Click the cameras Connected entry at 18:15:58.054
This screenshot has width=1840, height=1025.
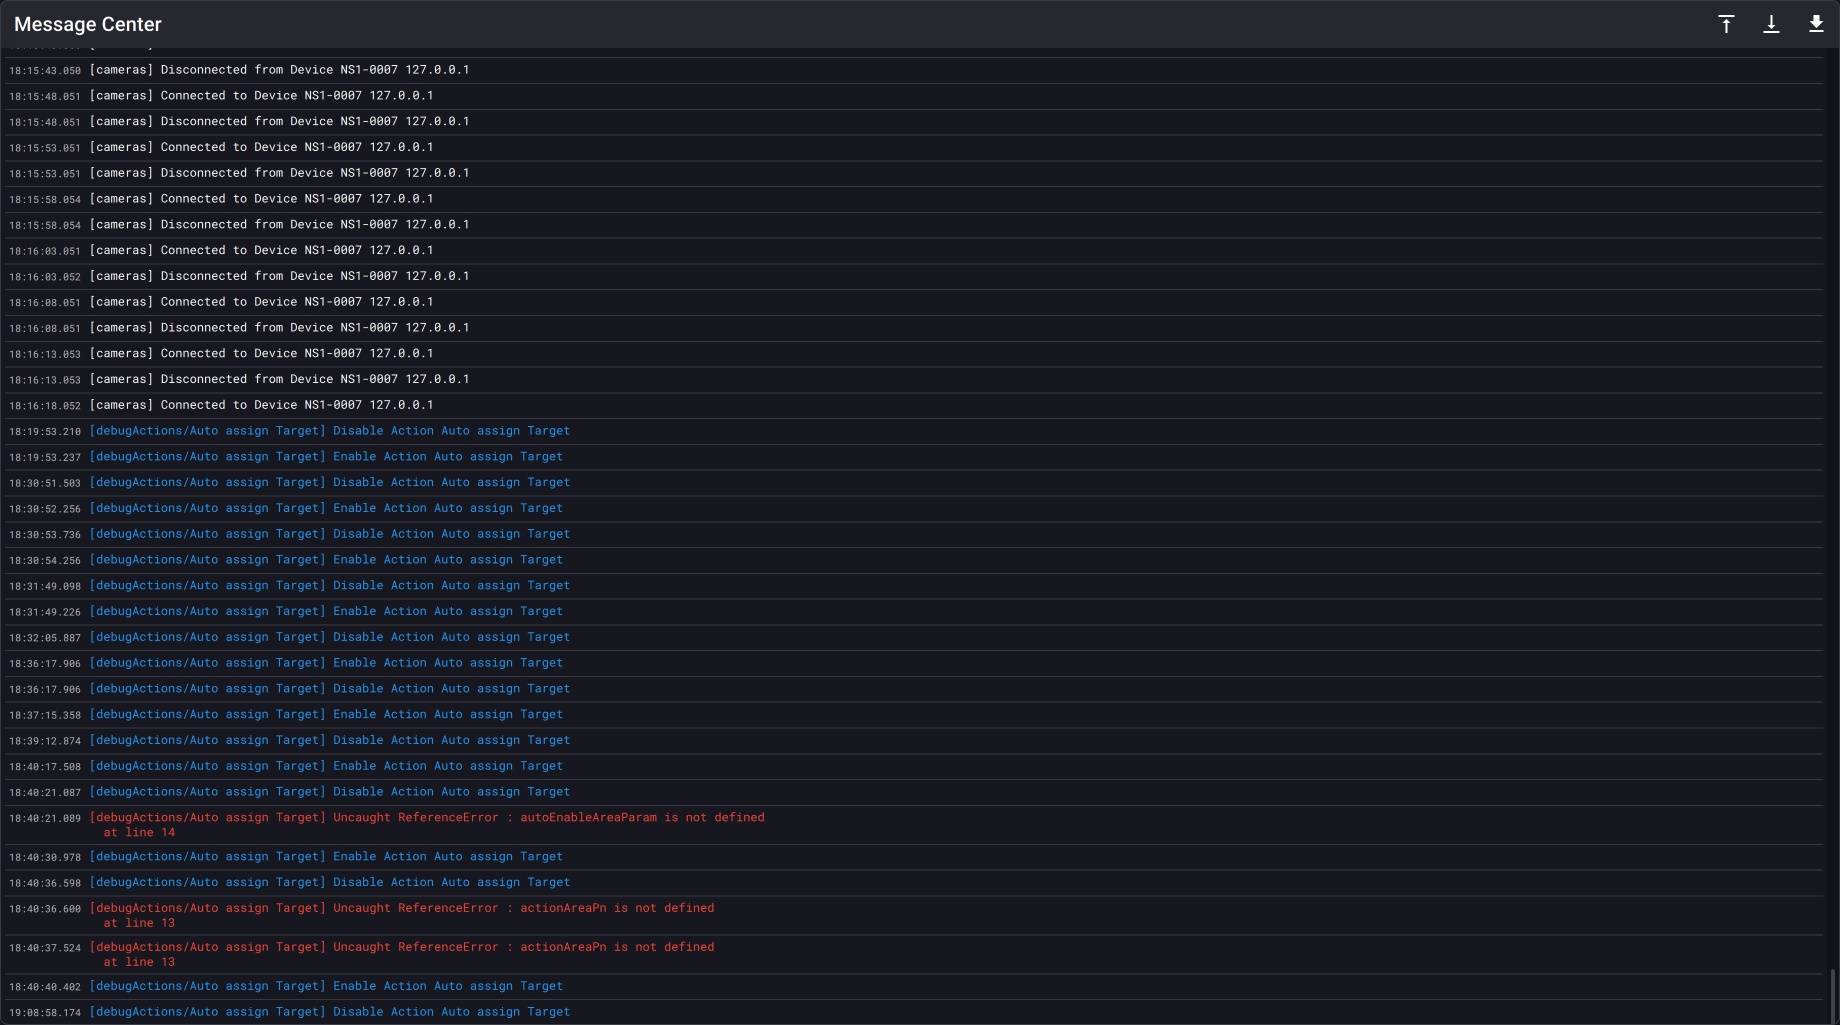(261, 199)
